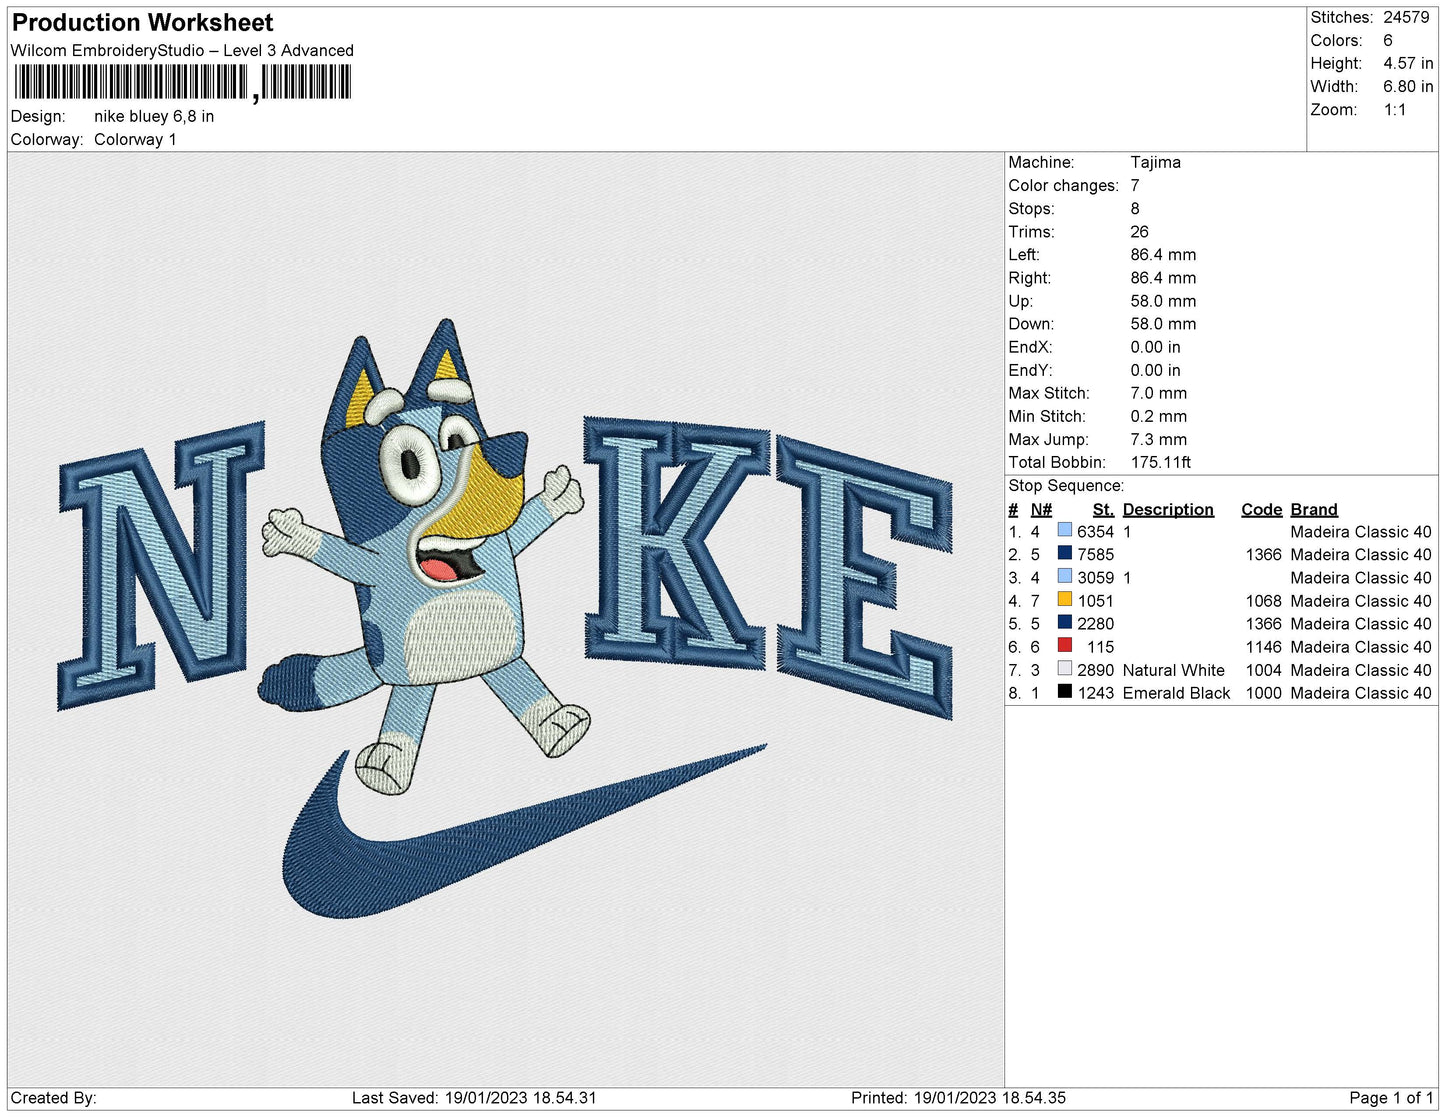Select the design name "nike bluey 6,8 in"
This screenshot has width=1445, height=1117.
pyautogui.click(x=154, y=116)
